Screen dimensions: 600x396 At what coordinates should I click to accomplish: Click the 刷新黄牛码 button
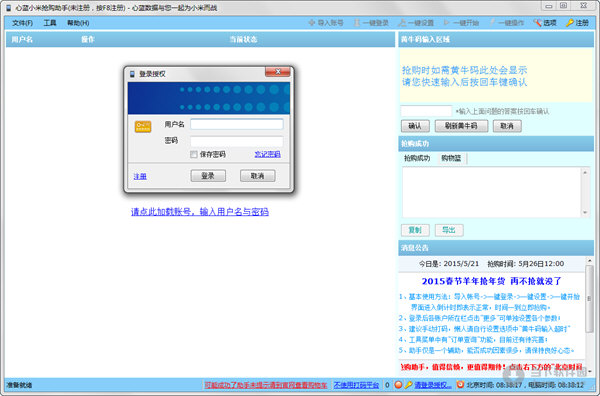pyautogui.click(x=461, y=126)
